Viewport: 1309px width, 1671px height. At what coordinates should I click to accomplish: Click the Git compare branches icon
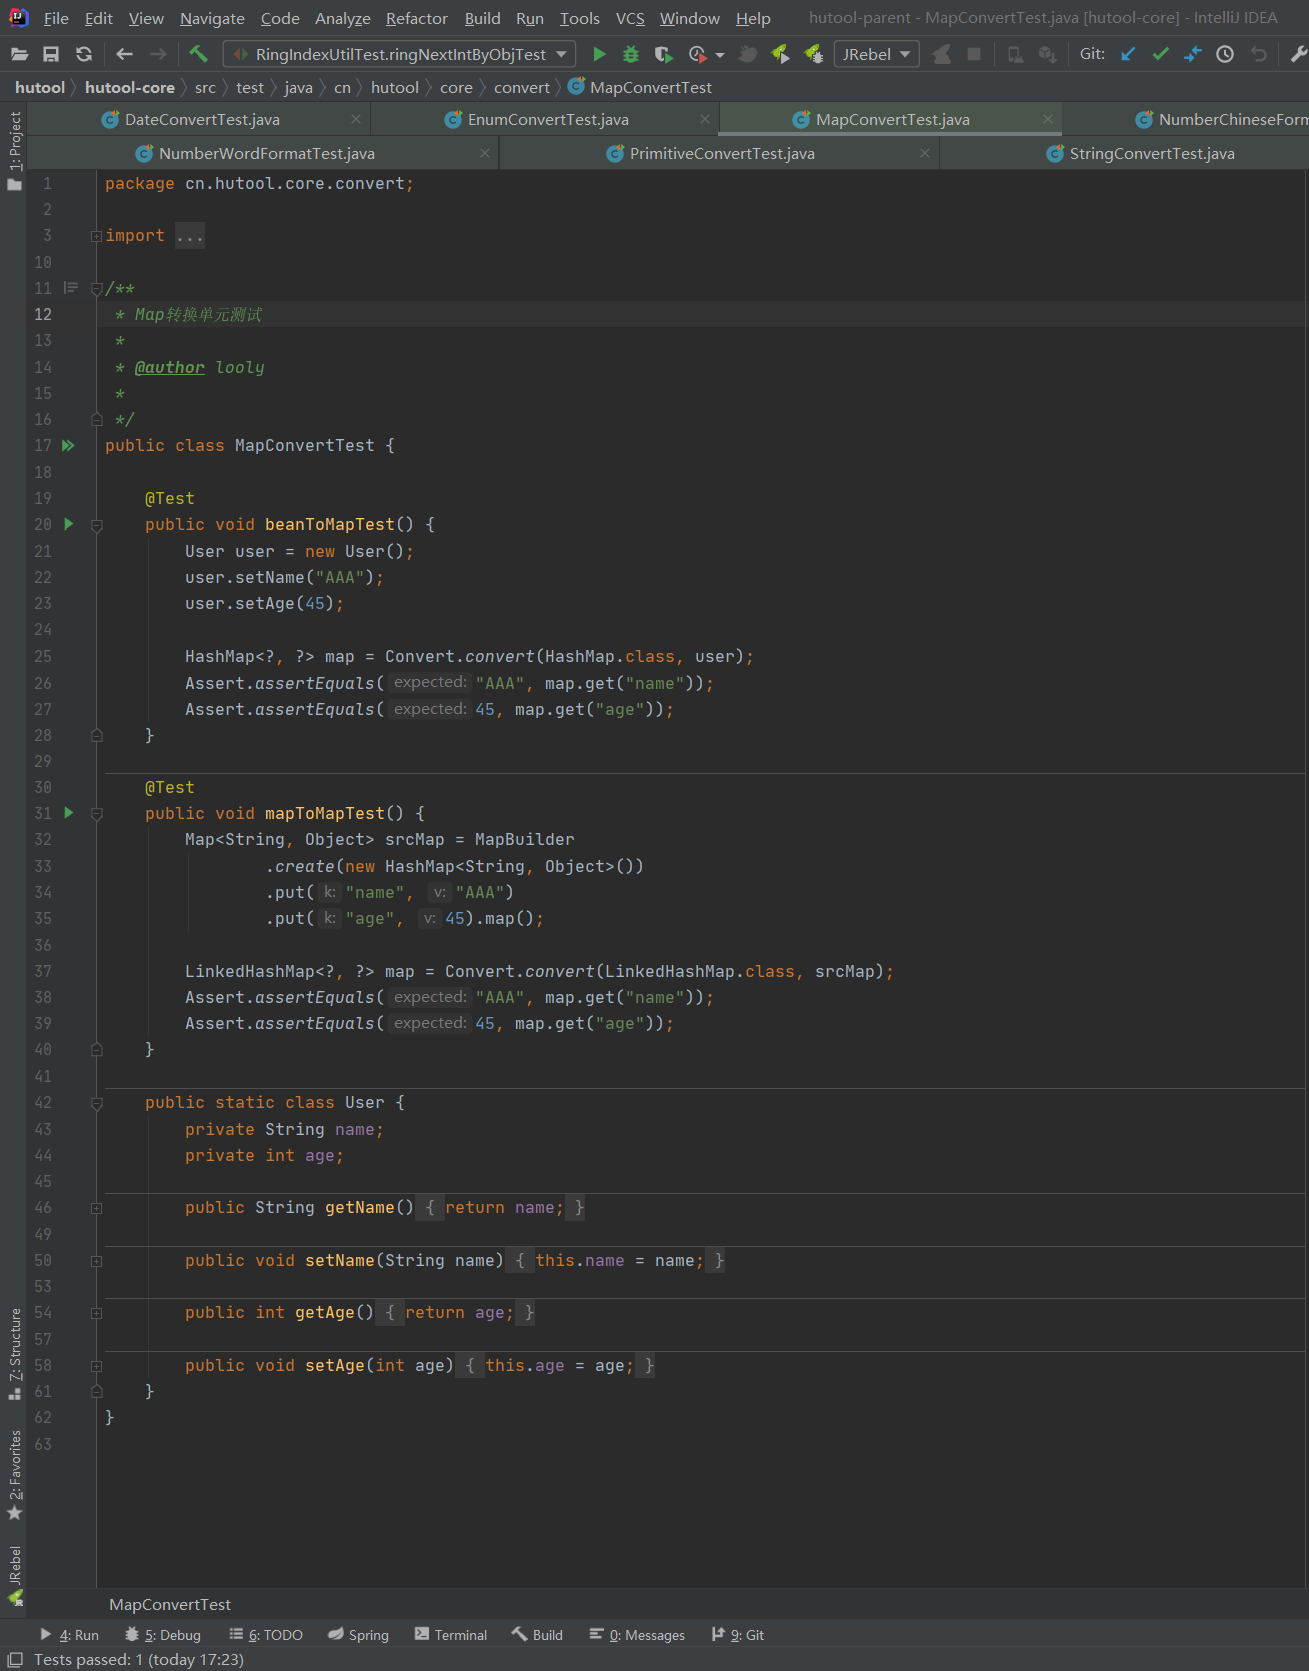coord(1192,54)
